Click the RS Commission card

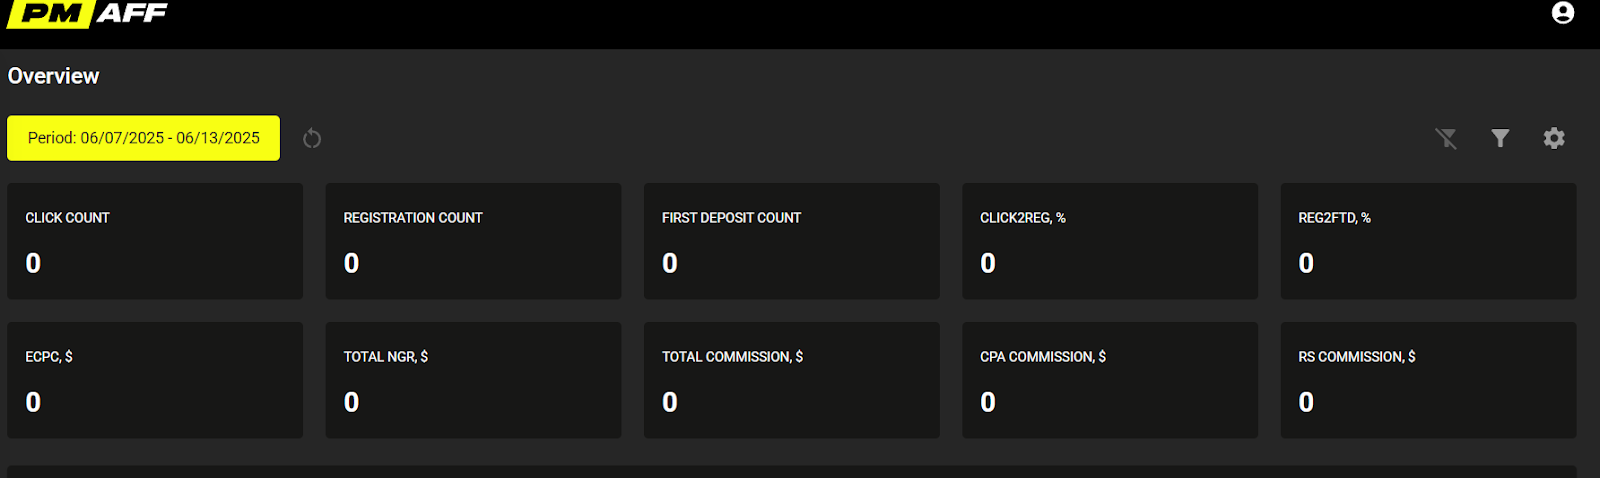(1428, 379)
